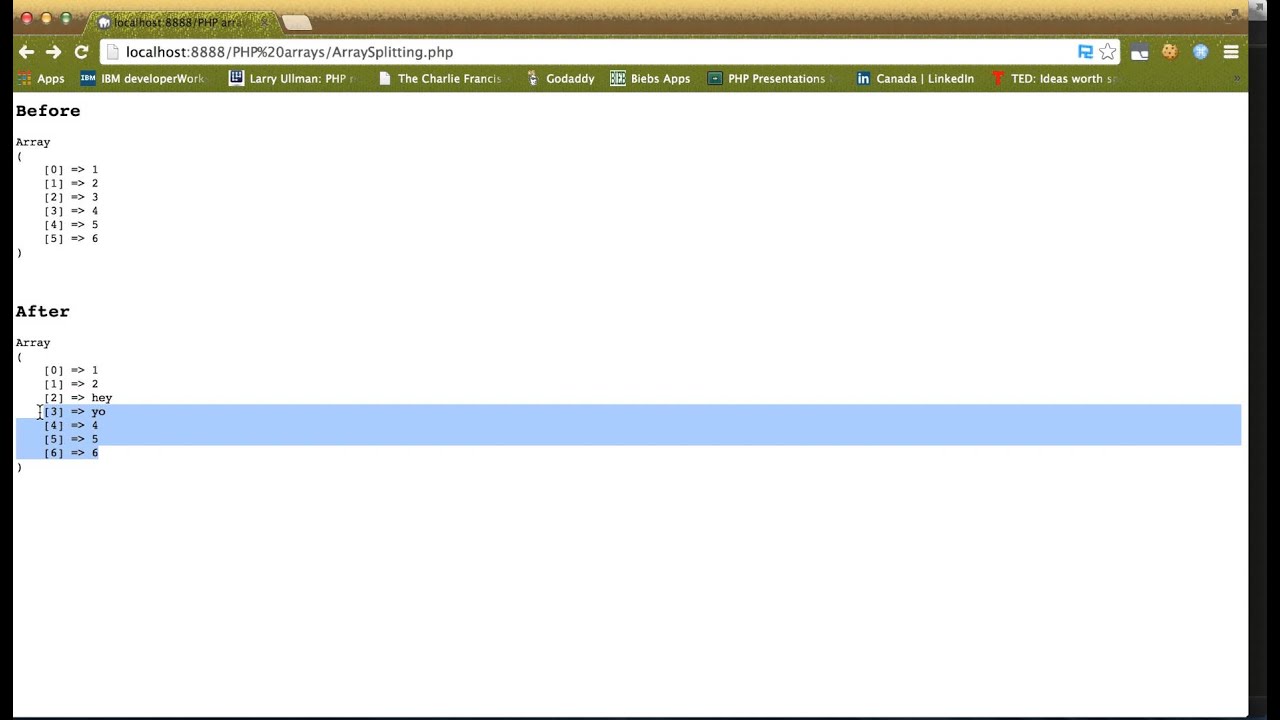Click "[2] => 3" in Before array
The width and height of the screenshot is (1280, 720).
point(71,197)
